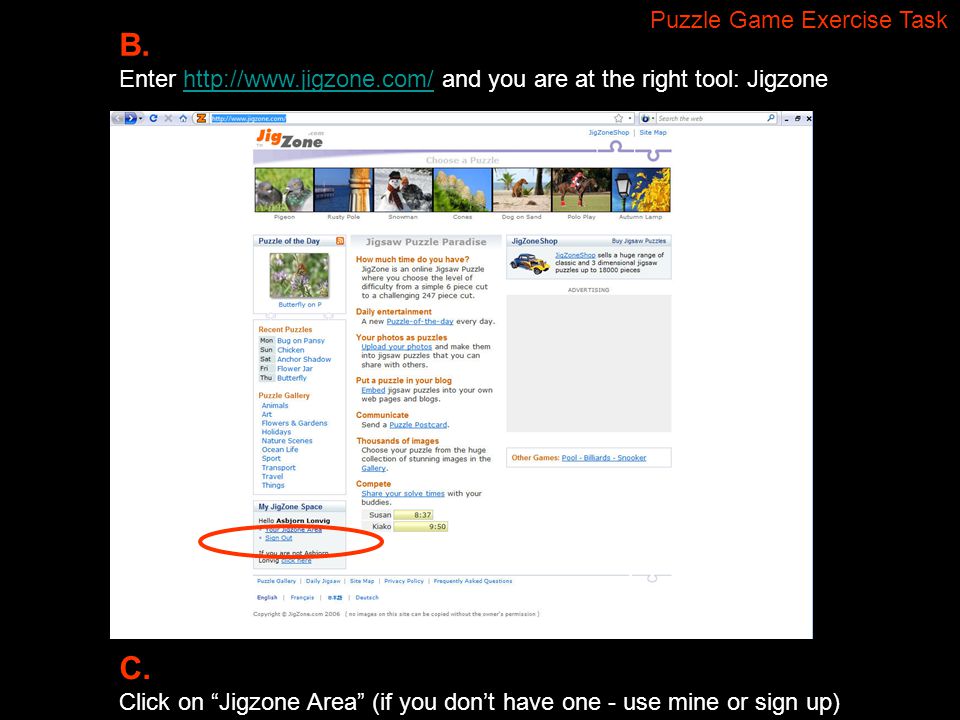Image resolution: width=960 pixels, height=720 pixels.
Task: Open the footer Daily Jigsaw link
Action: tap(323, 581)
